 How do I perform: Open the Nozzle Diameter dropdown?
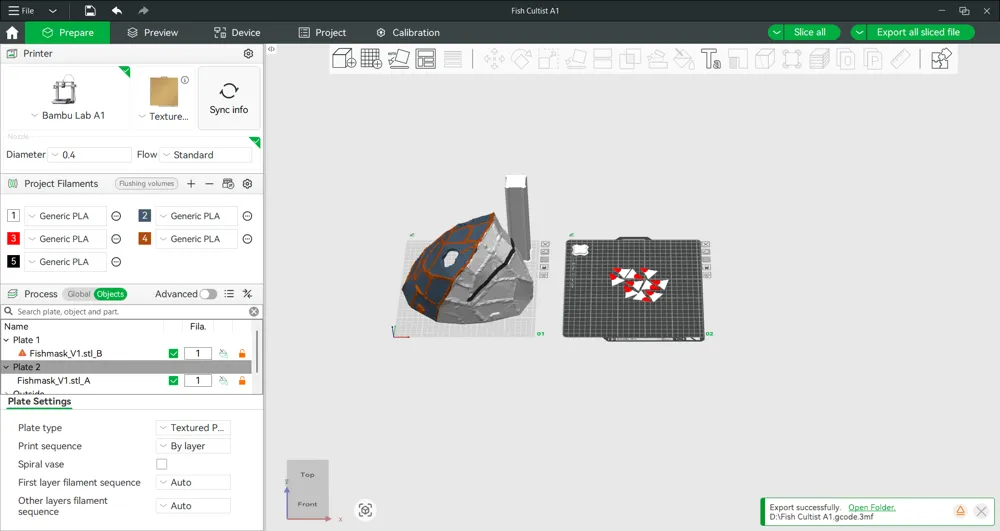[90, 155]
